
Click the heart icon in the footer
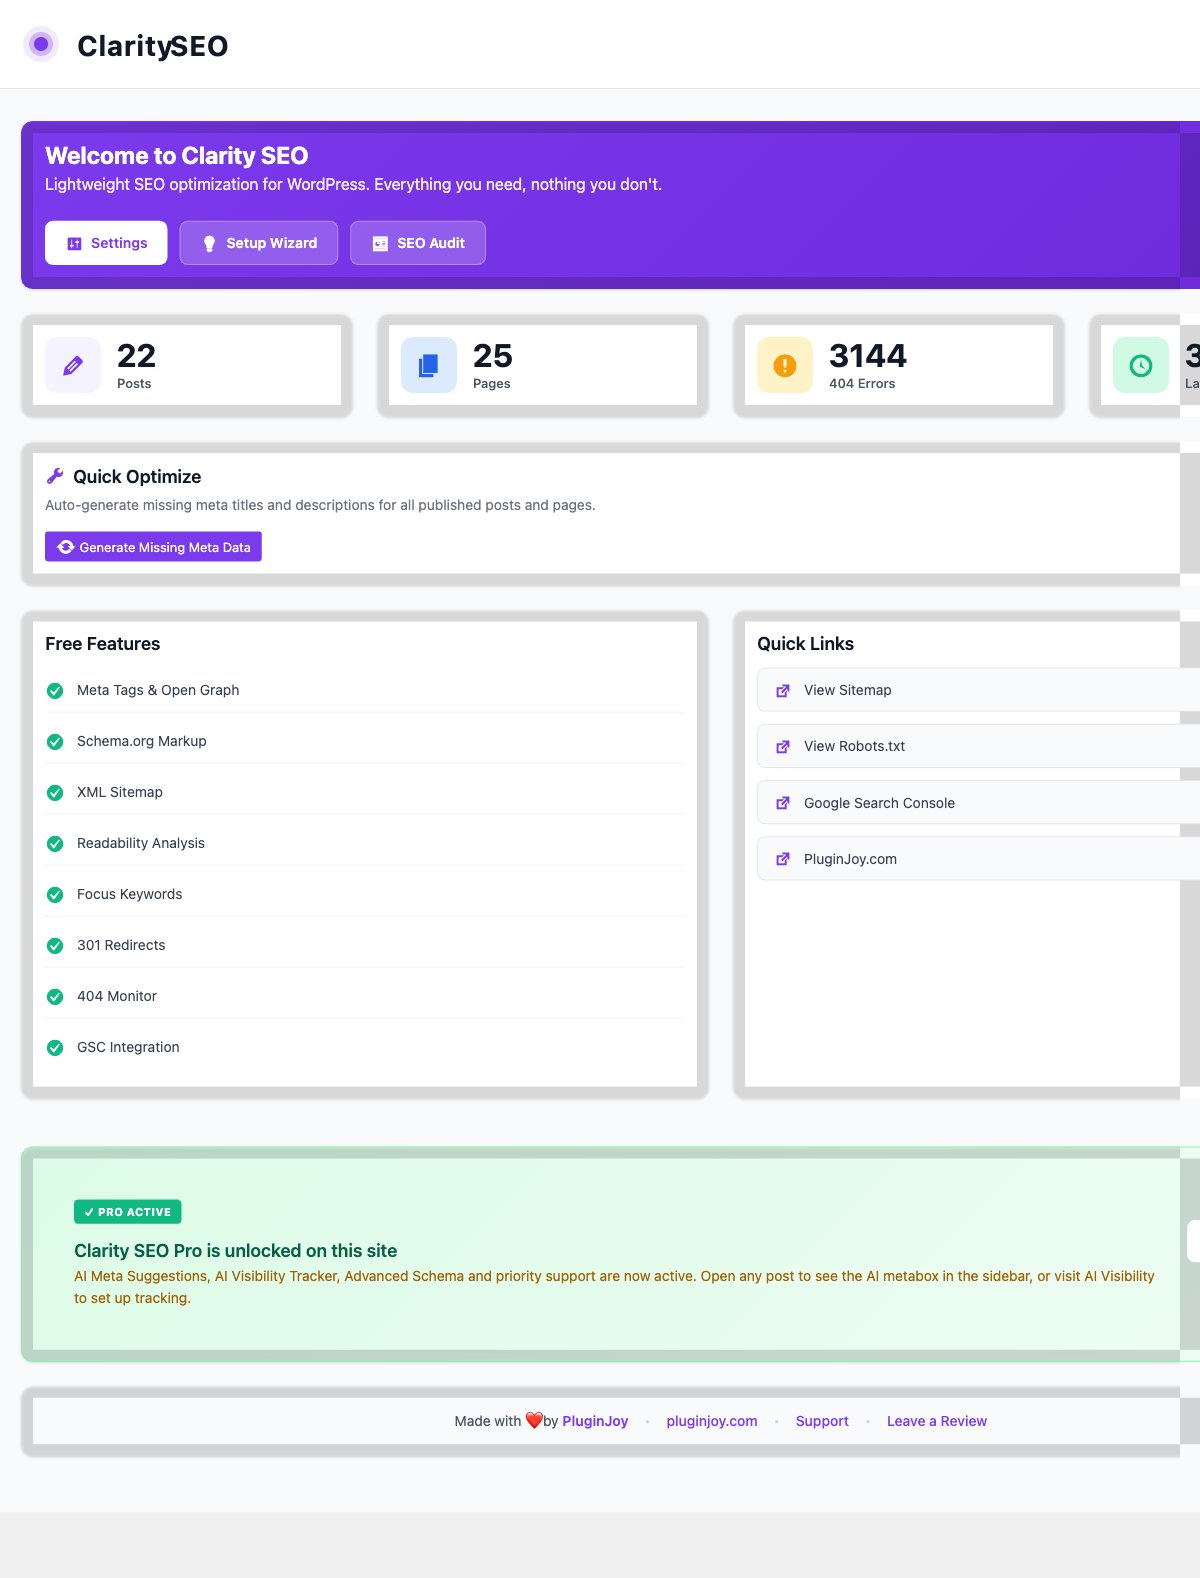(x=534, y=1420)
